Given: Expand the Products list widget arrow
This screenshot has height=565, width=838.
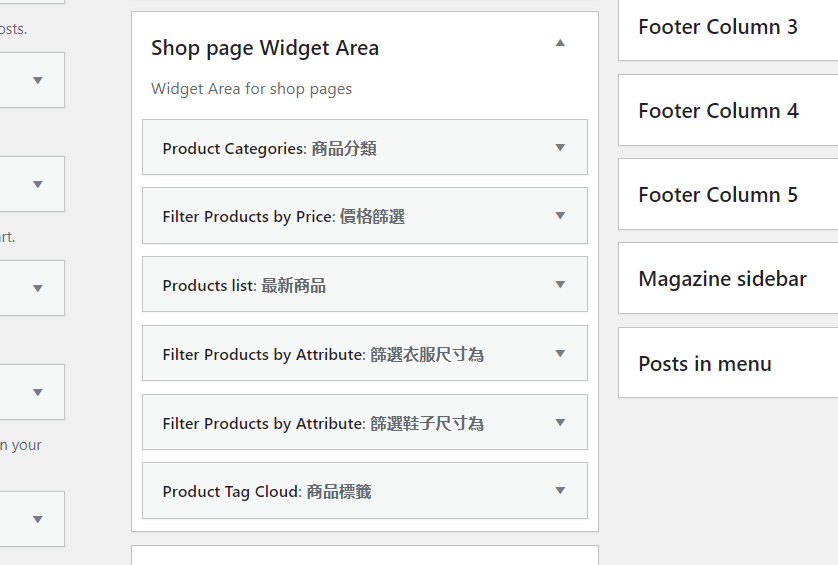Looking at the screenshot, I should (560, 285).
